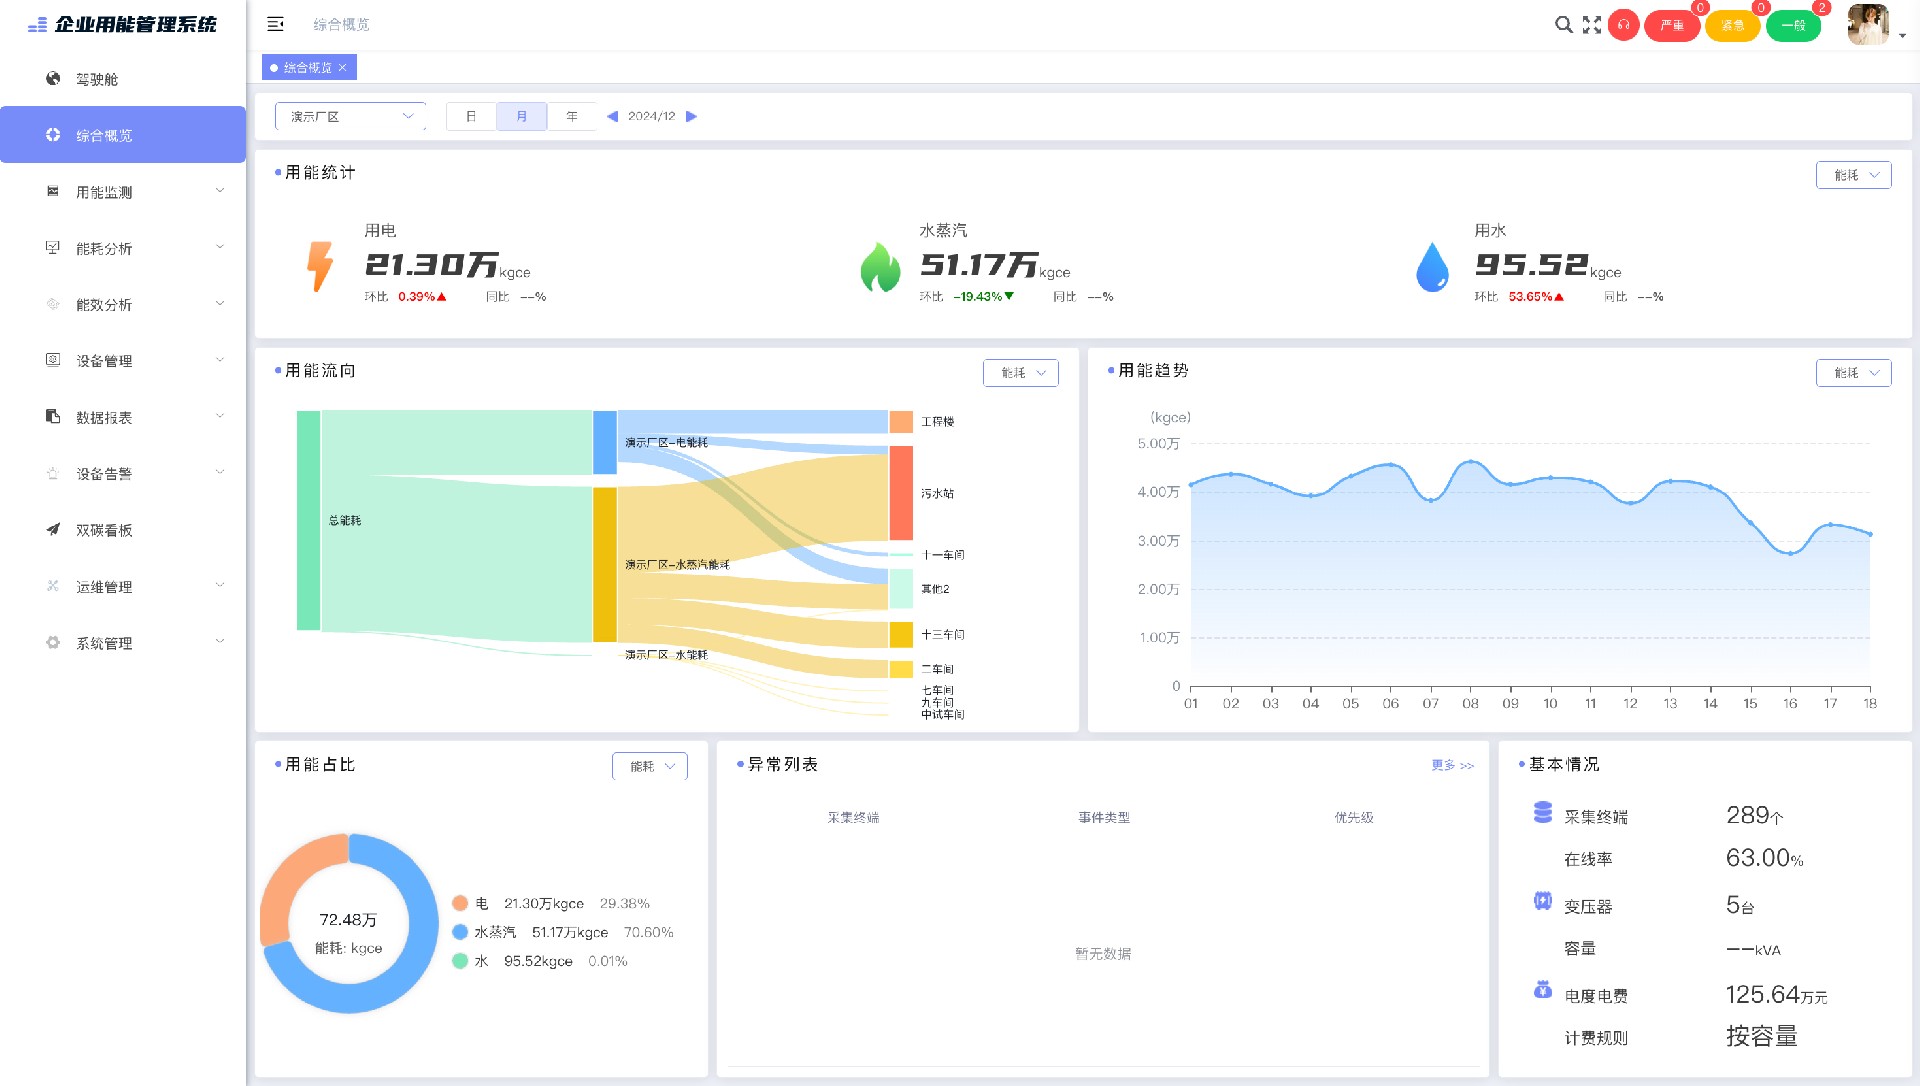Open the 驾驶舱 menu item
The width and height of the screenshot is (1920, 1086).
coord(97,79)
